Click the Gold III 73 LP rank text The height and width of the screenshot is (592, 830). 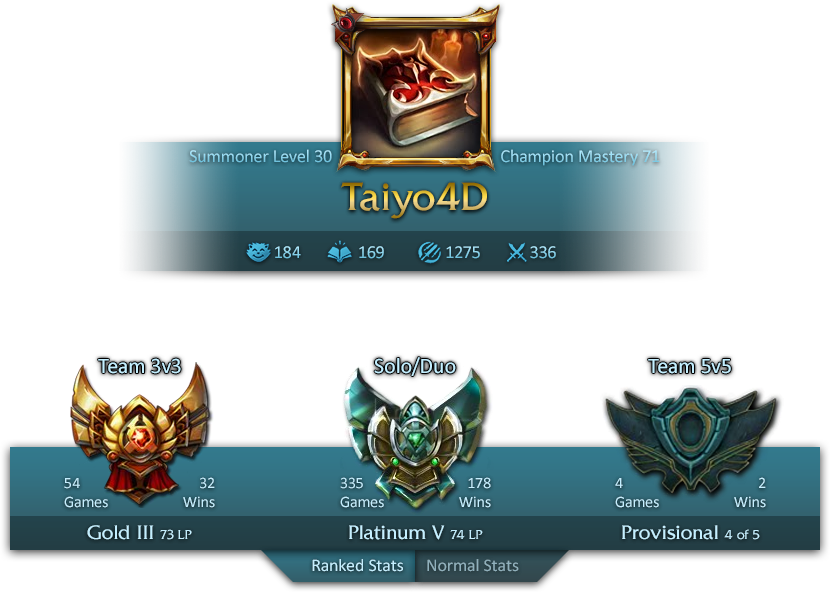[x=139, y=533]
